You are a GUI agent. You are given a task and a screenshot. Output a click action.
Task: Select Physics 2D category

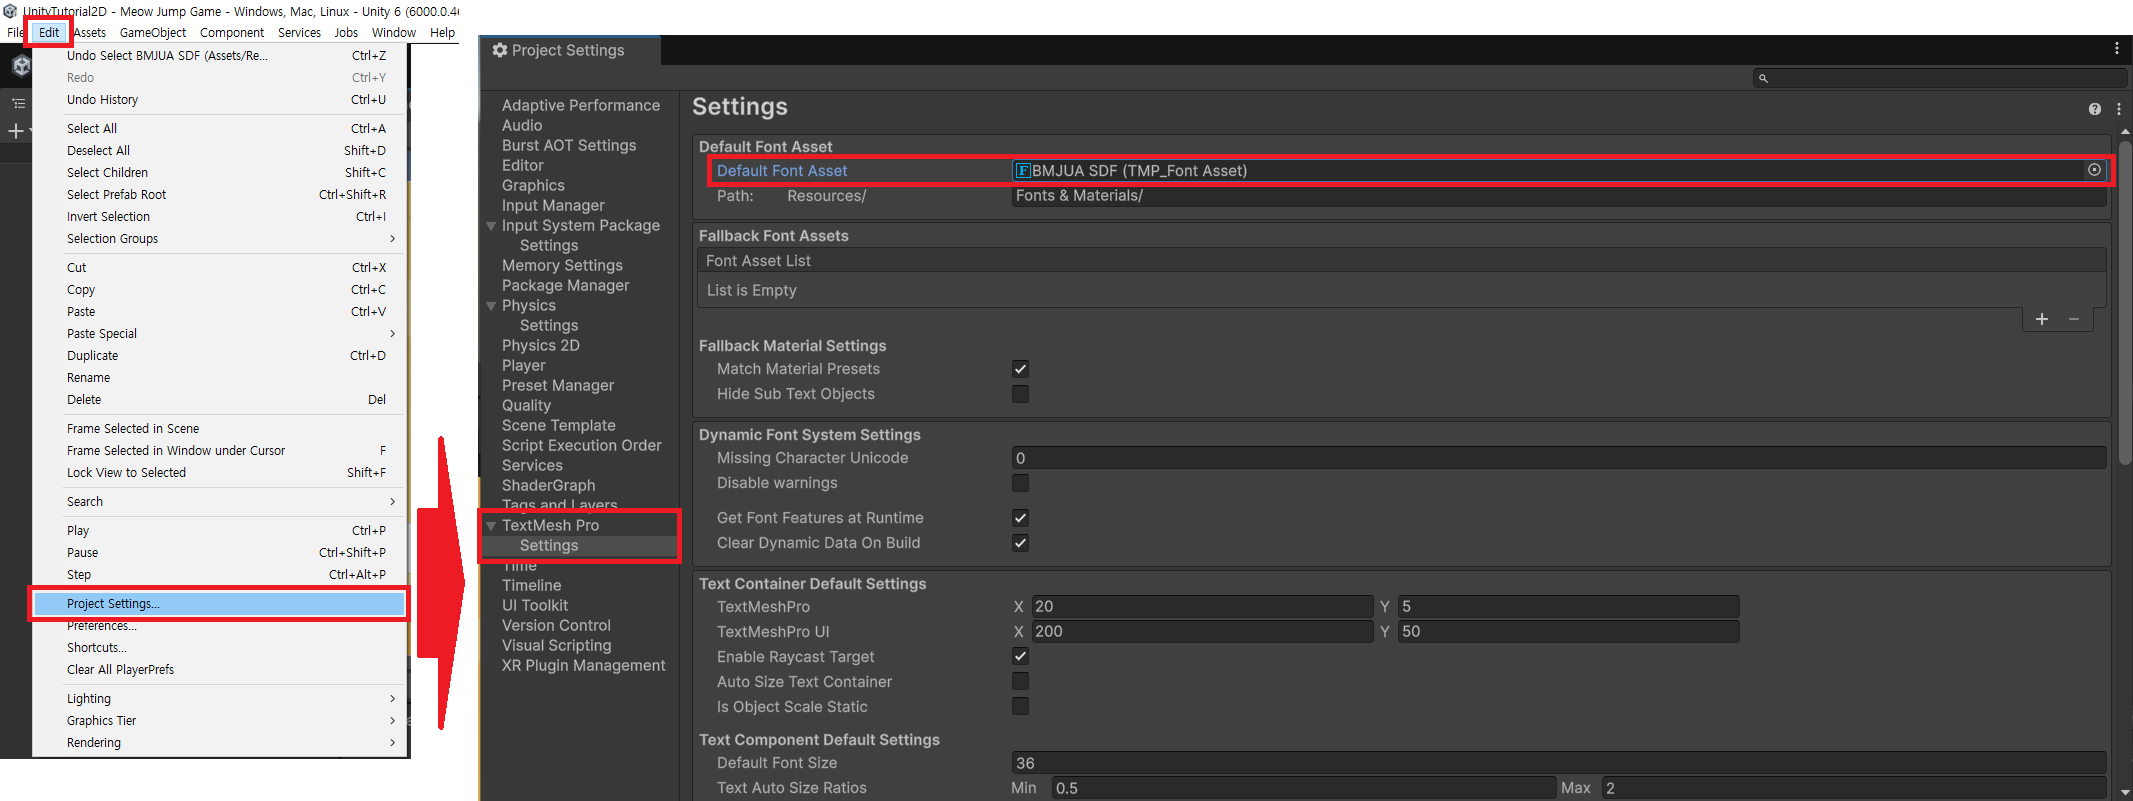pyautogui.click(x=541, y=346)
